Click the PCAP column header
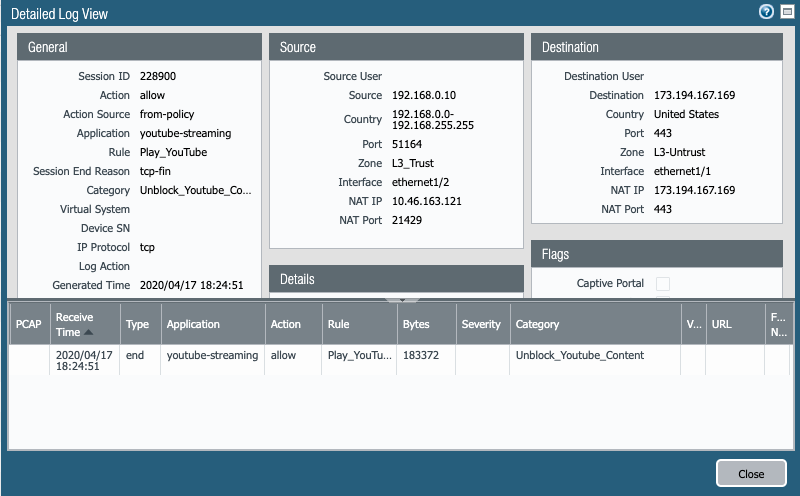 coord(28,324)
